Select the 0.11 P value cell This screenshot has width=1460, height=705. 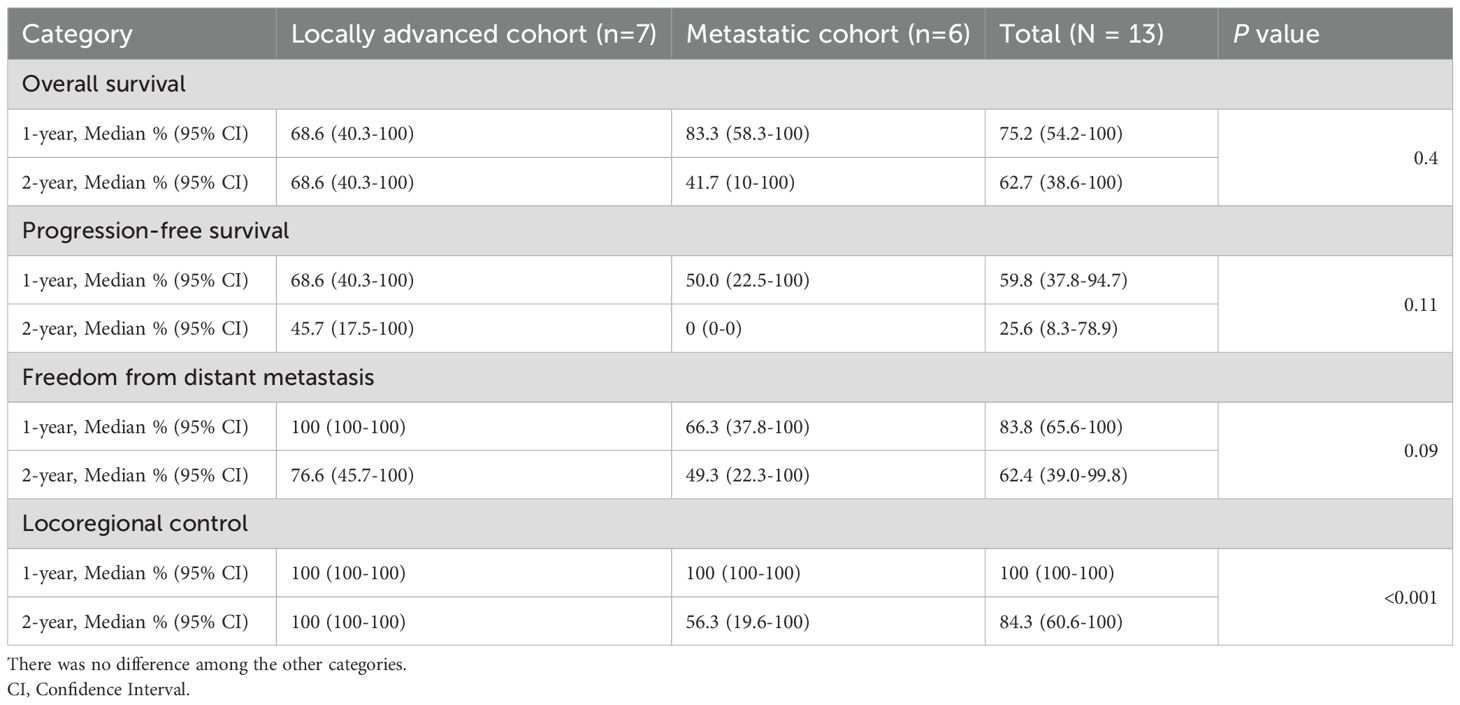[x=1420, y=304]
